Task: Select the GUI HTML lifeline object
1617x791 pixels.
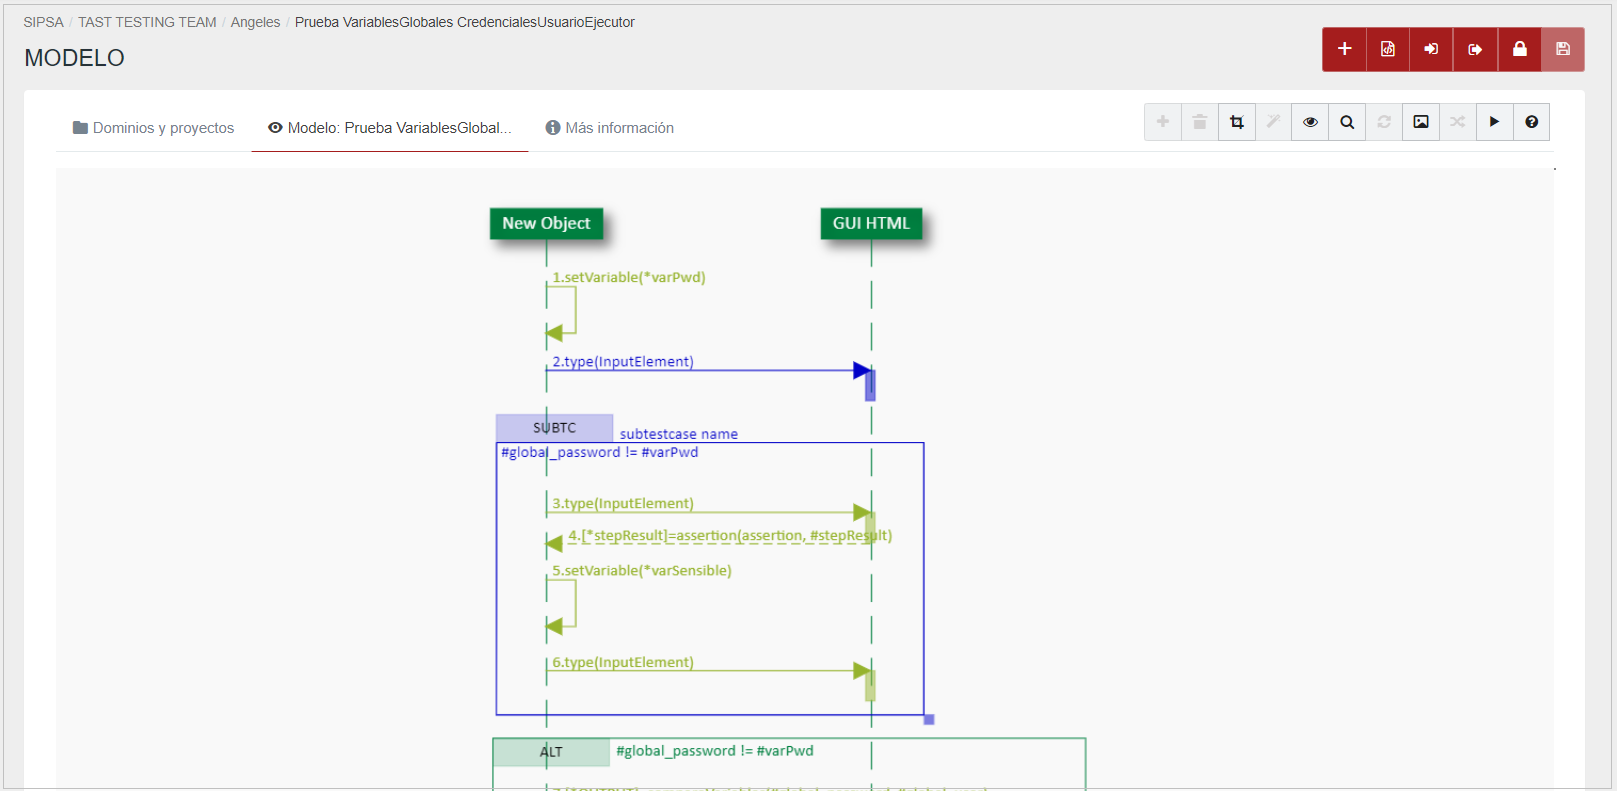Action: point(871,223)
